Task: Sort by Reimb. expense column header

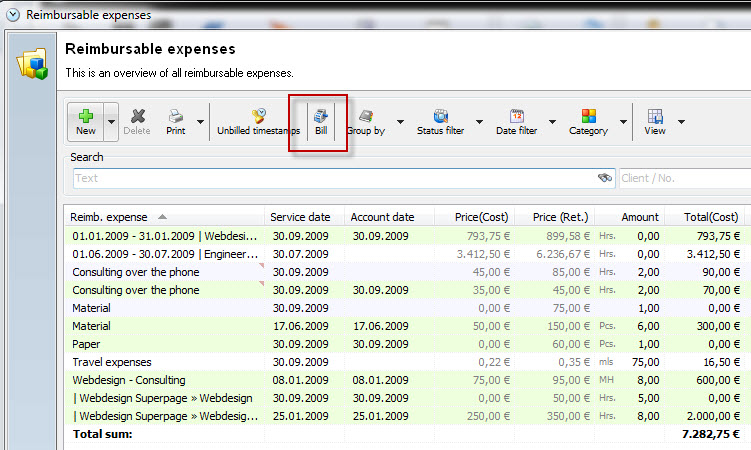Action: [110, 217]
